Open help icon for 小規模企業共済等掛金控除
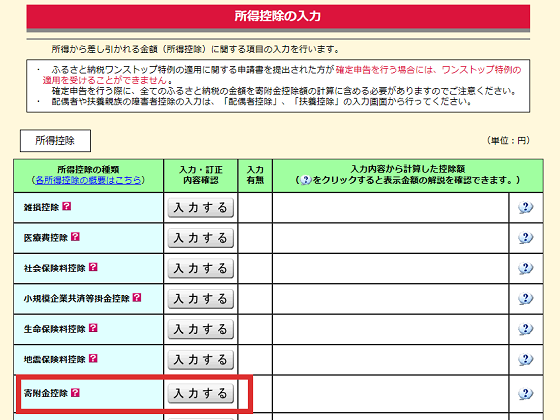560x420 pixels. pos(137,298)
